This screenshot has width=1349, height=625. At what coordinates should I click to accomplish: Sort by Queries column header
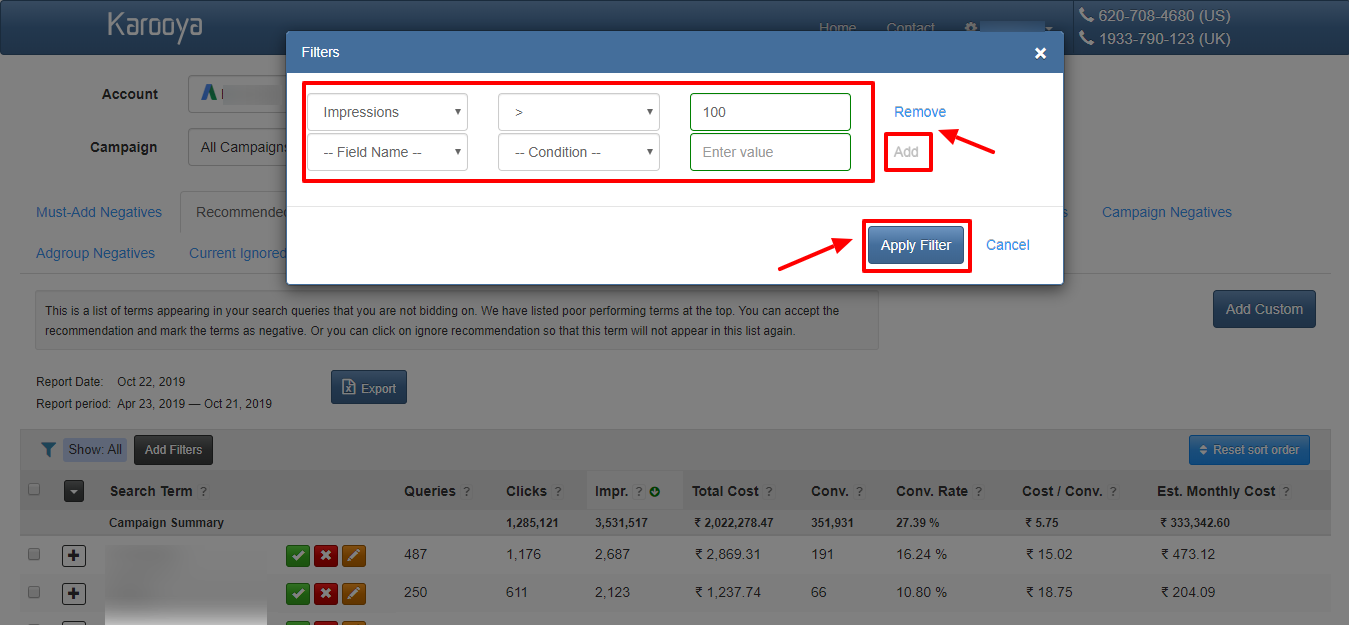[430, 491]
